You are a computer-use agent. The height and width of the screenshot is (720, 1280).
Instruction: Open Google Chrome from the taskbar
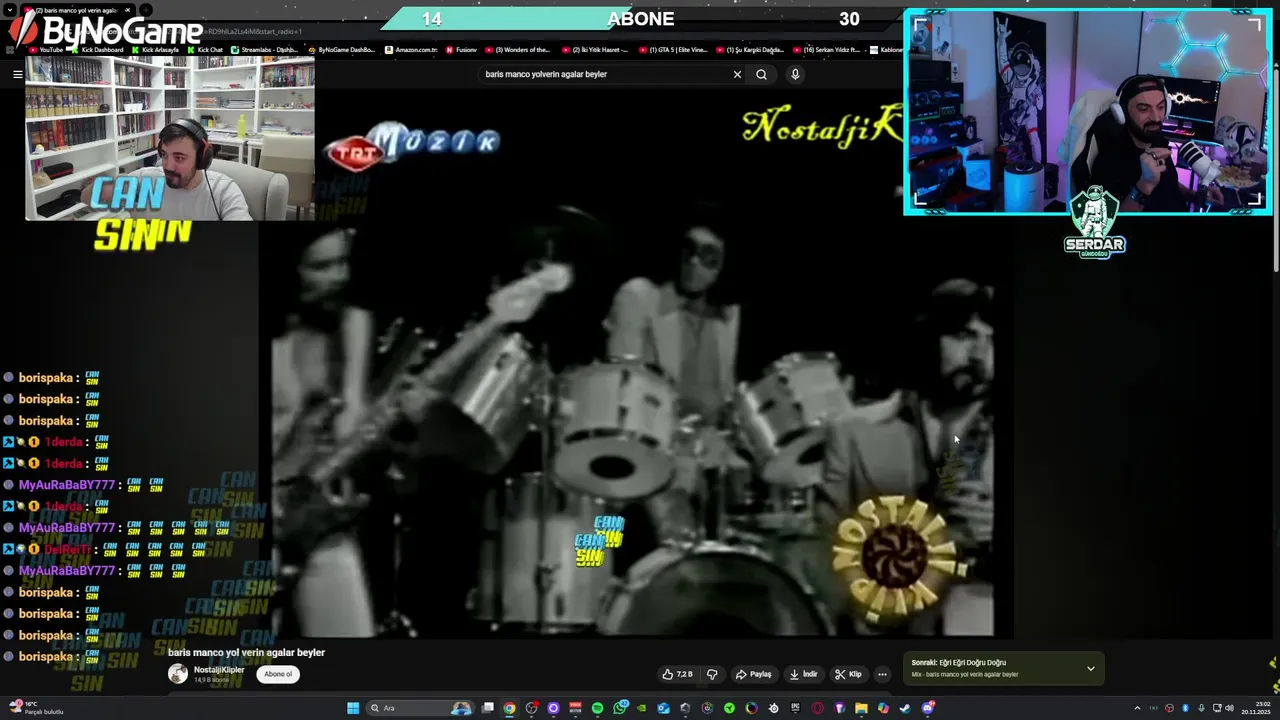(x=509, y=708)
